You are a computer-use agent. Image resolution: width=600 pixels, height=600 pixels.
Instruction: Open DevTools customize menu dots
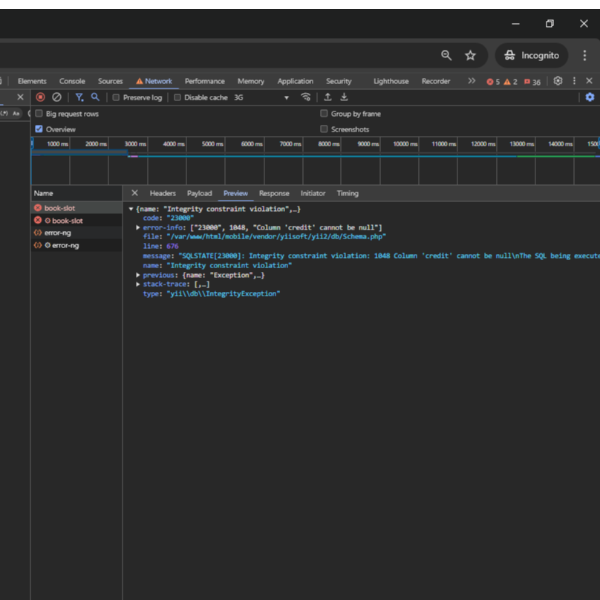point(574,81)
